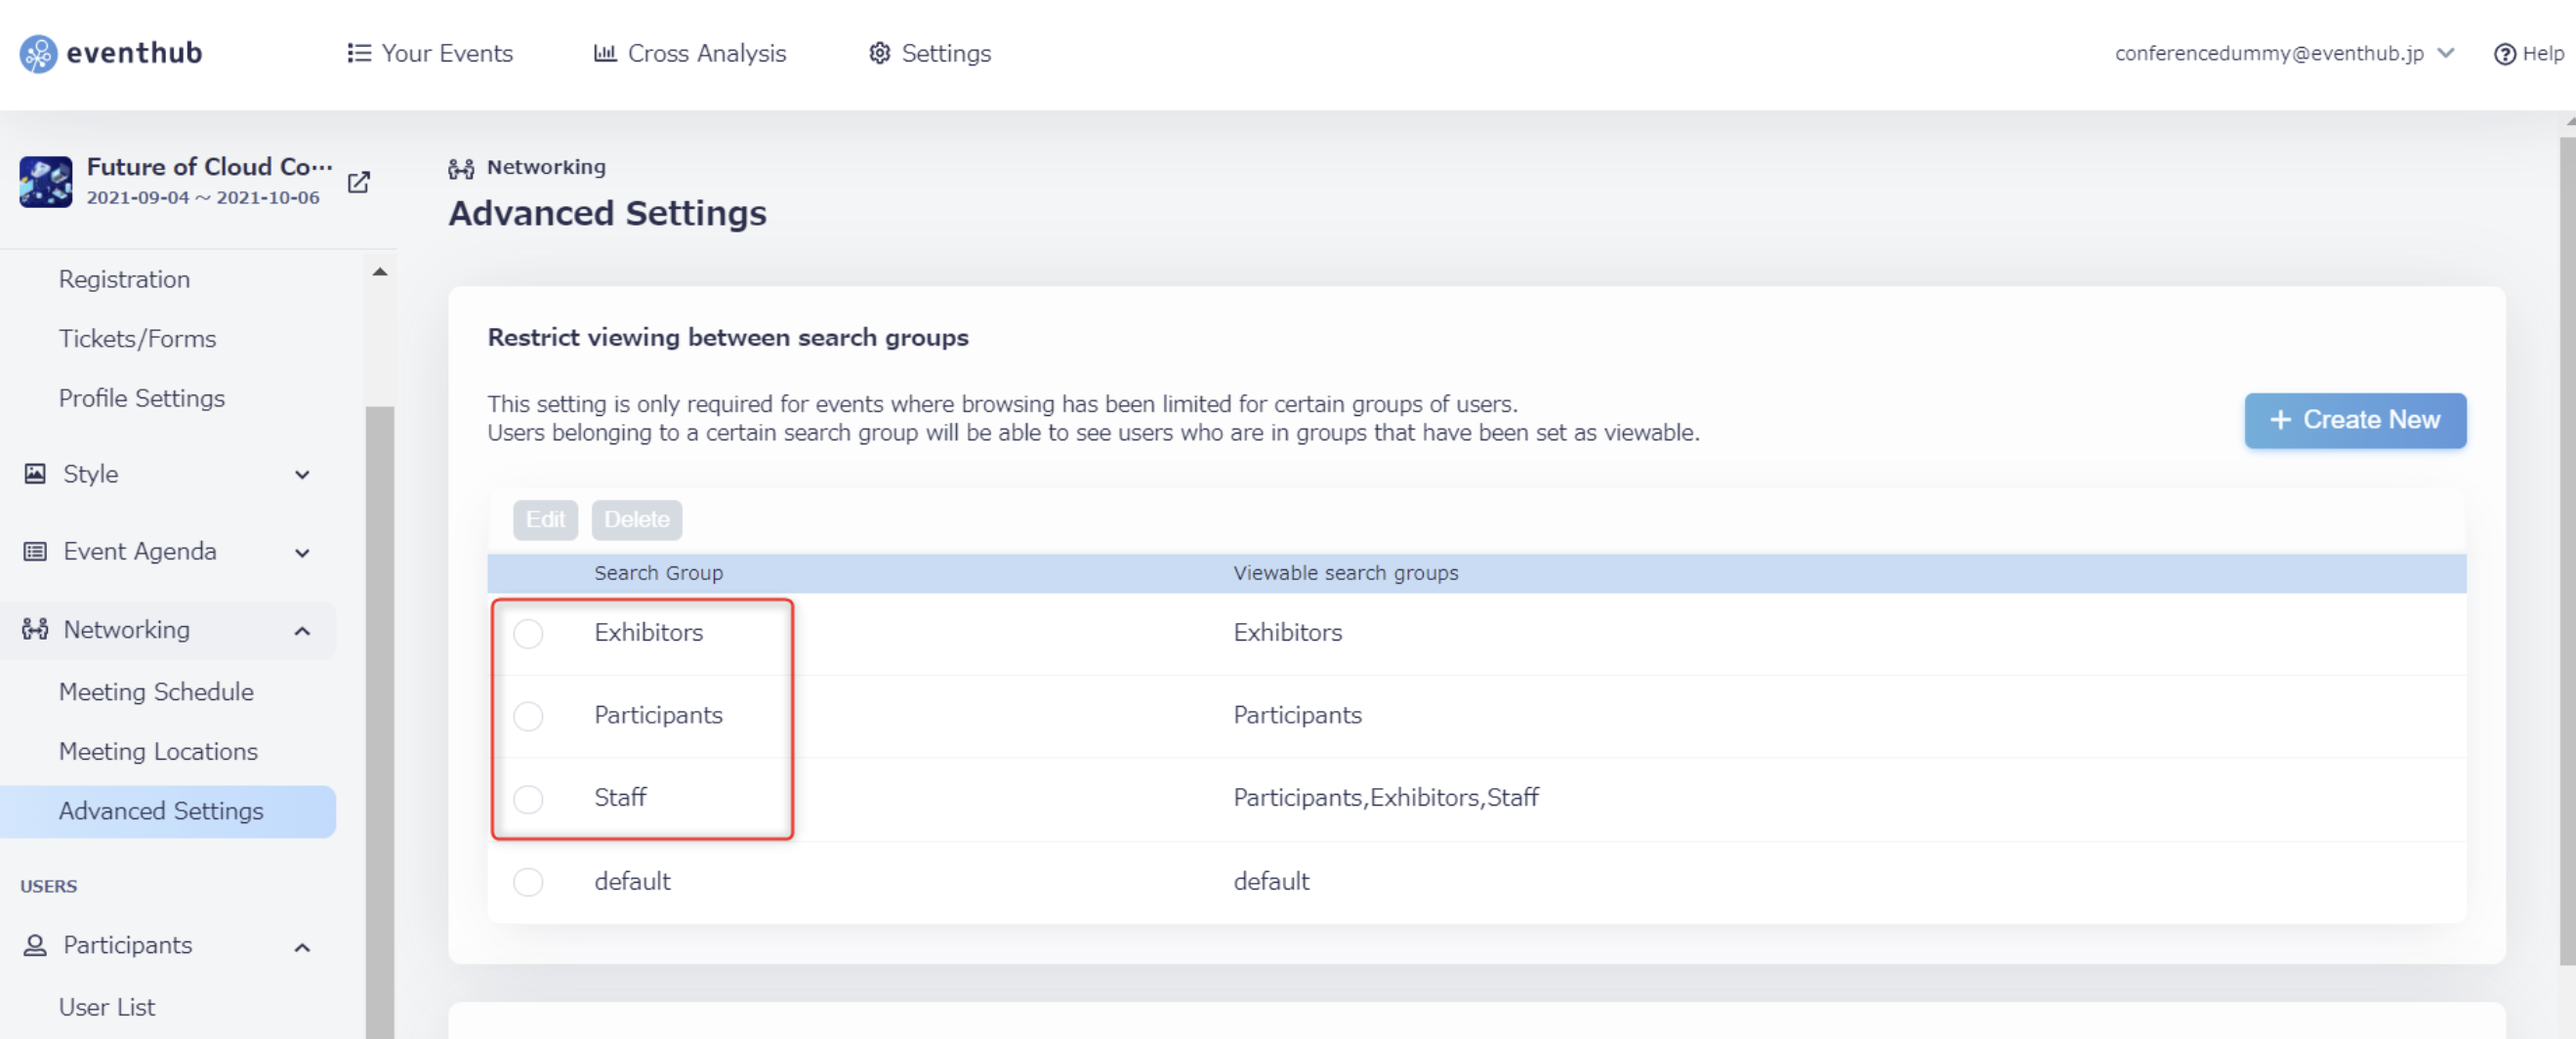
Task: Click the conferencedummy@eventhub.jp account email
Action: (x=2269, y=53)
